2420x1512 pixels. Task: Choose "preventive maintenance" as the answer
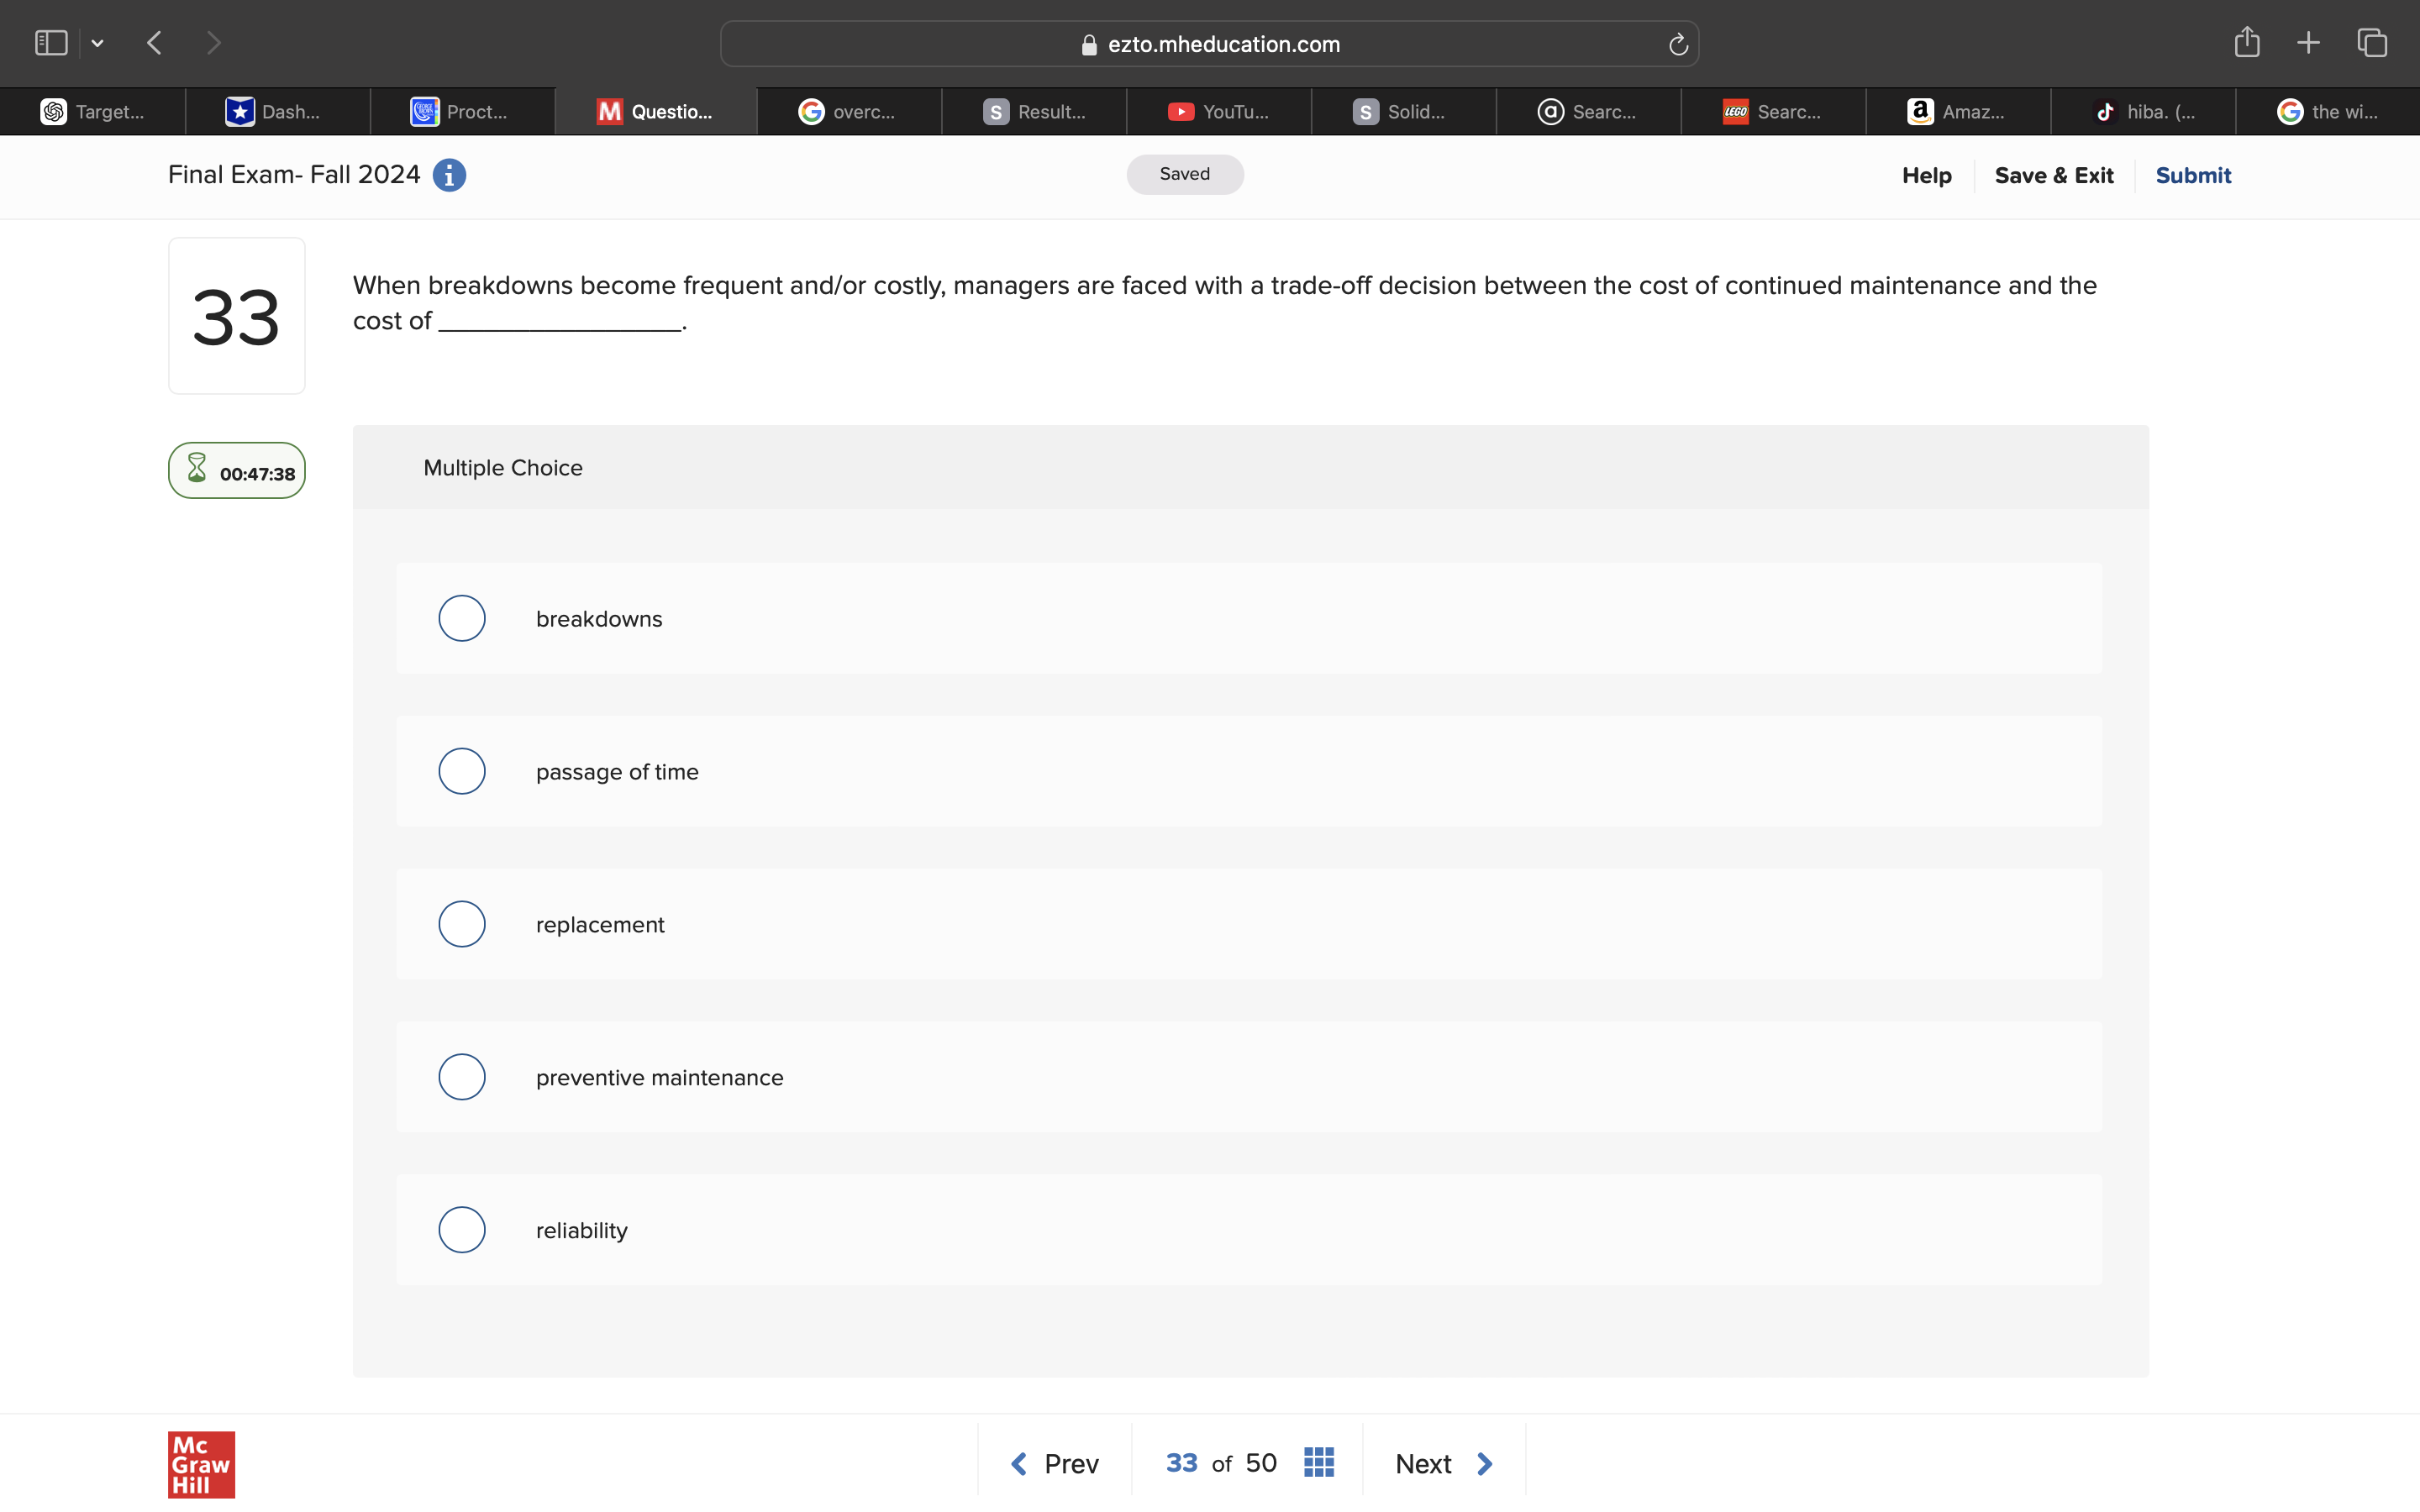coord(461,1076)
